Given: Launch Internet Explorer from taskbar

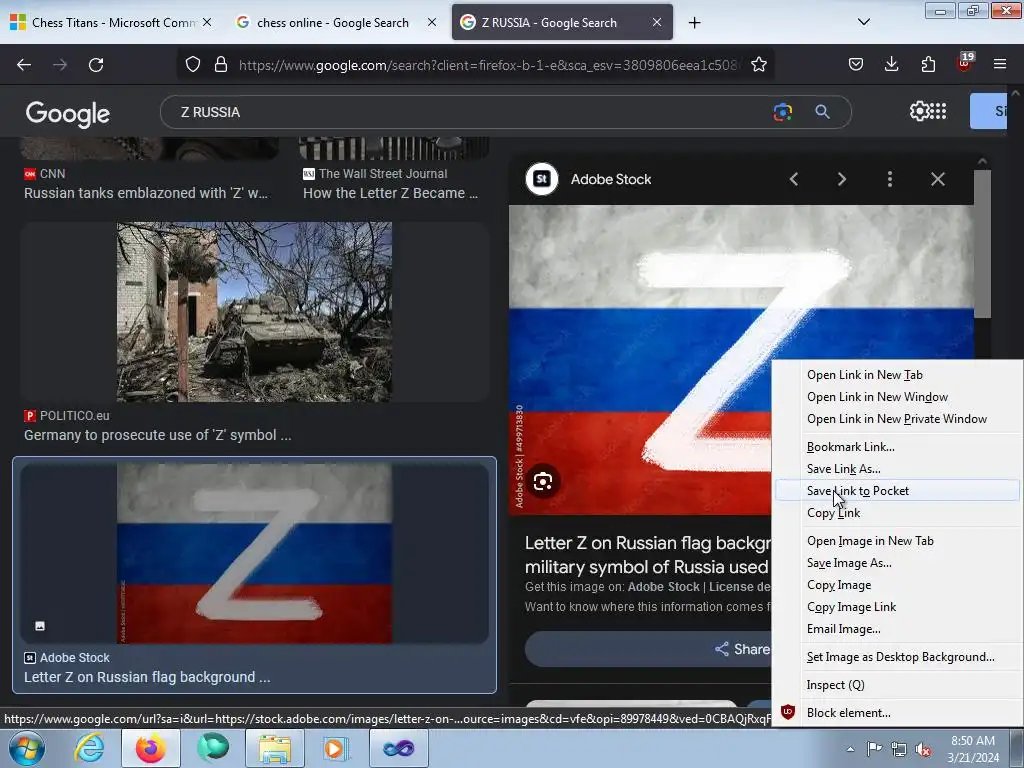Looking at the screenshot, I should coord(89,748).
